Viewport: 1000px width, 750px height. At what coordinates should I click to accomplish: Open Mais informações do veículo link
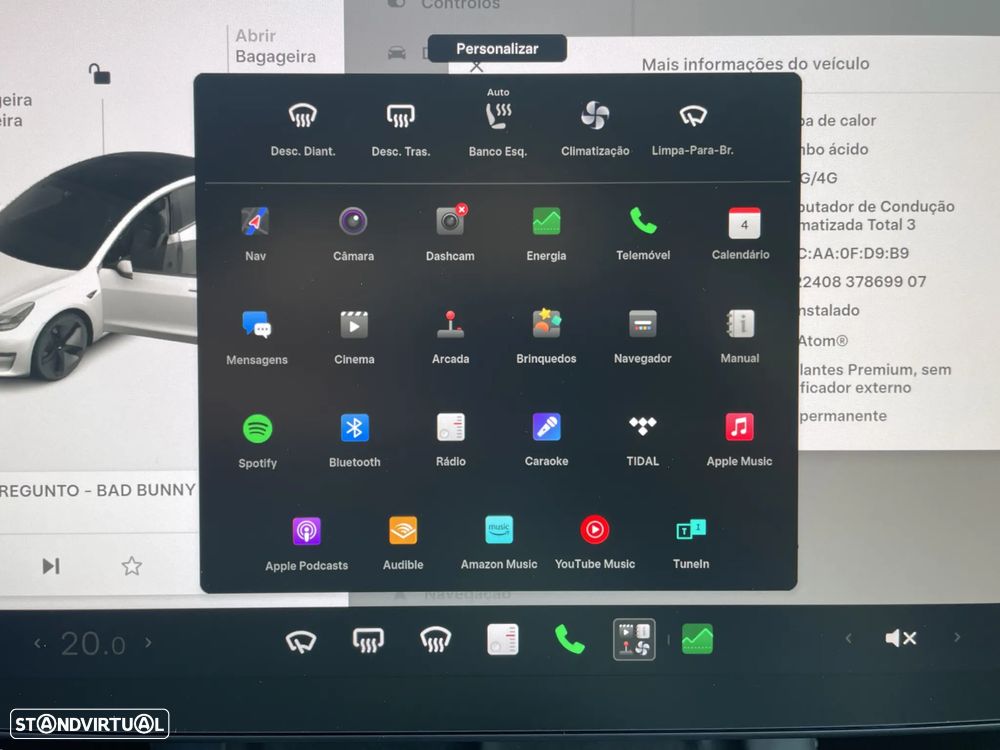coord(756,64)
